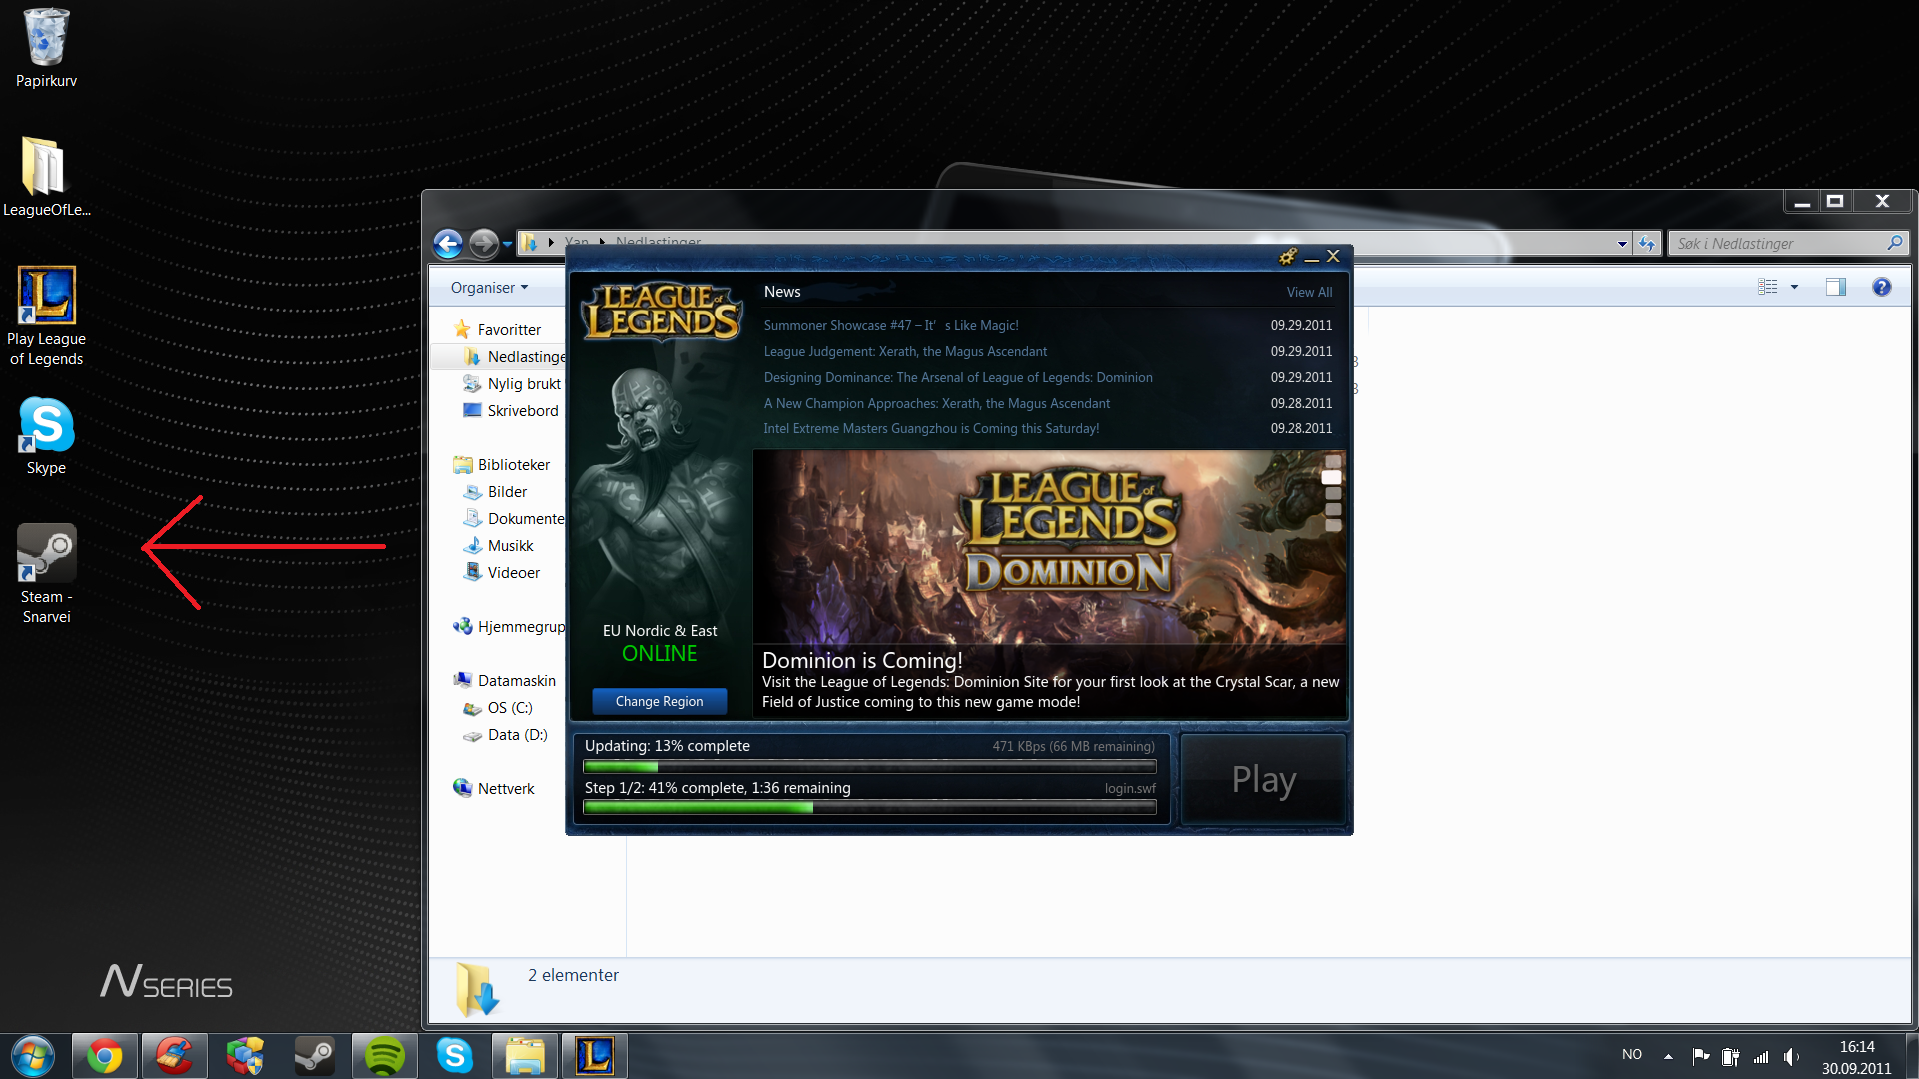Select Play League of Legends desktop shortcut
This screenshot has height=1079, width=1919.
[46, 316]
